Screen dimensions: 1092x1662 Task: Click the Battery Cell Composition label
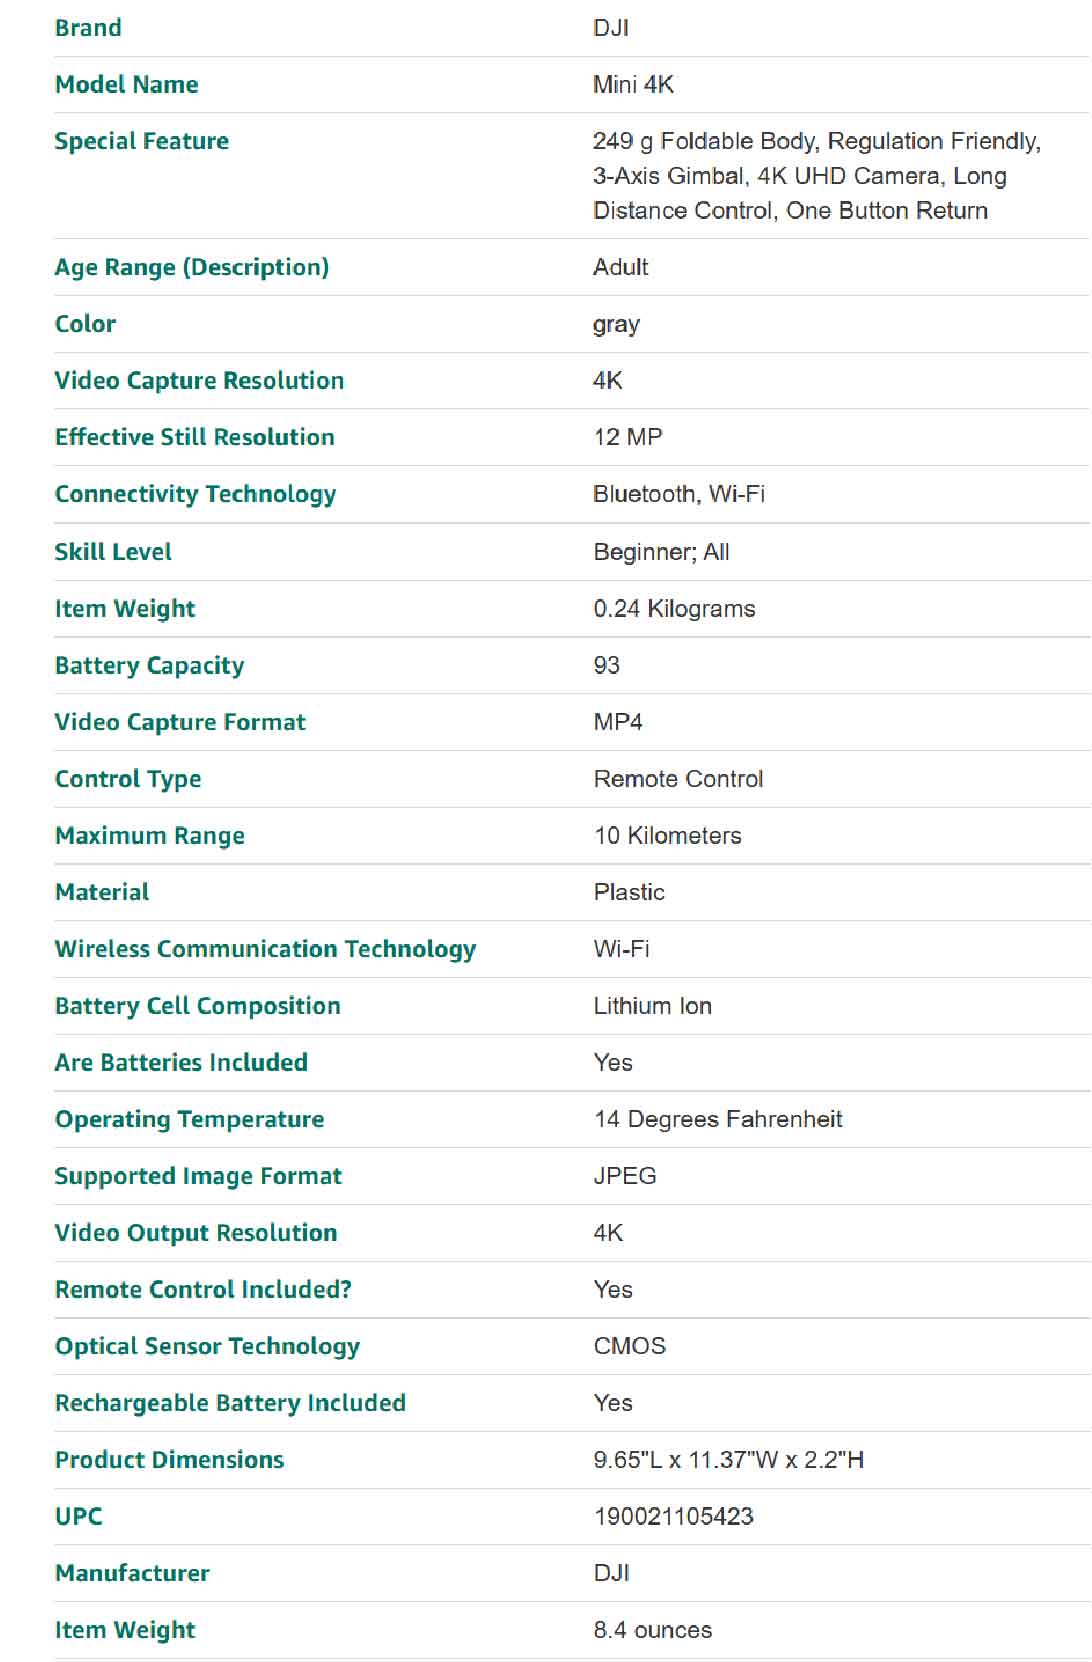pyautogui.click(x=197, y=1006)
